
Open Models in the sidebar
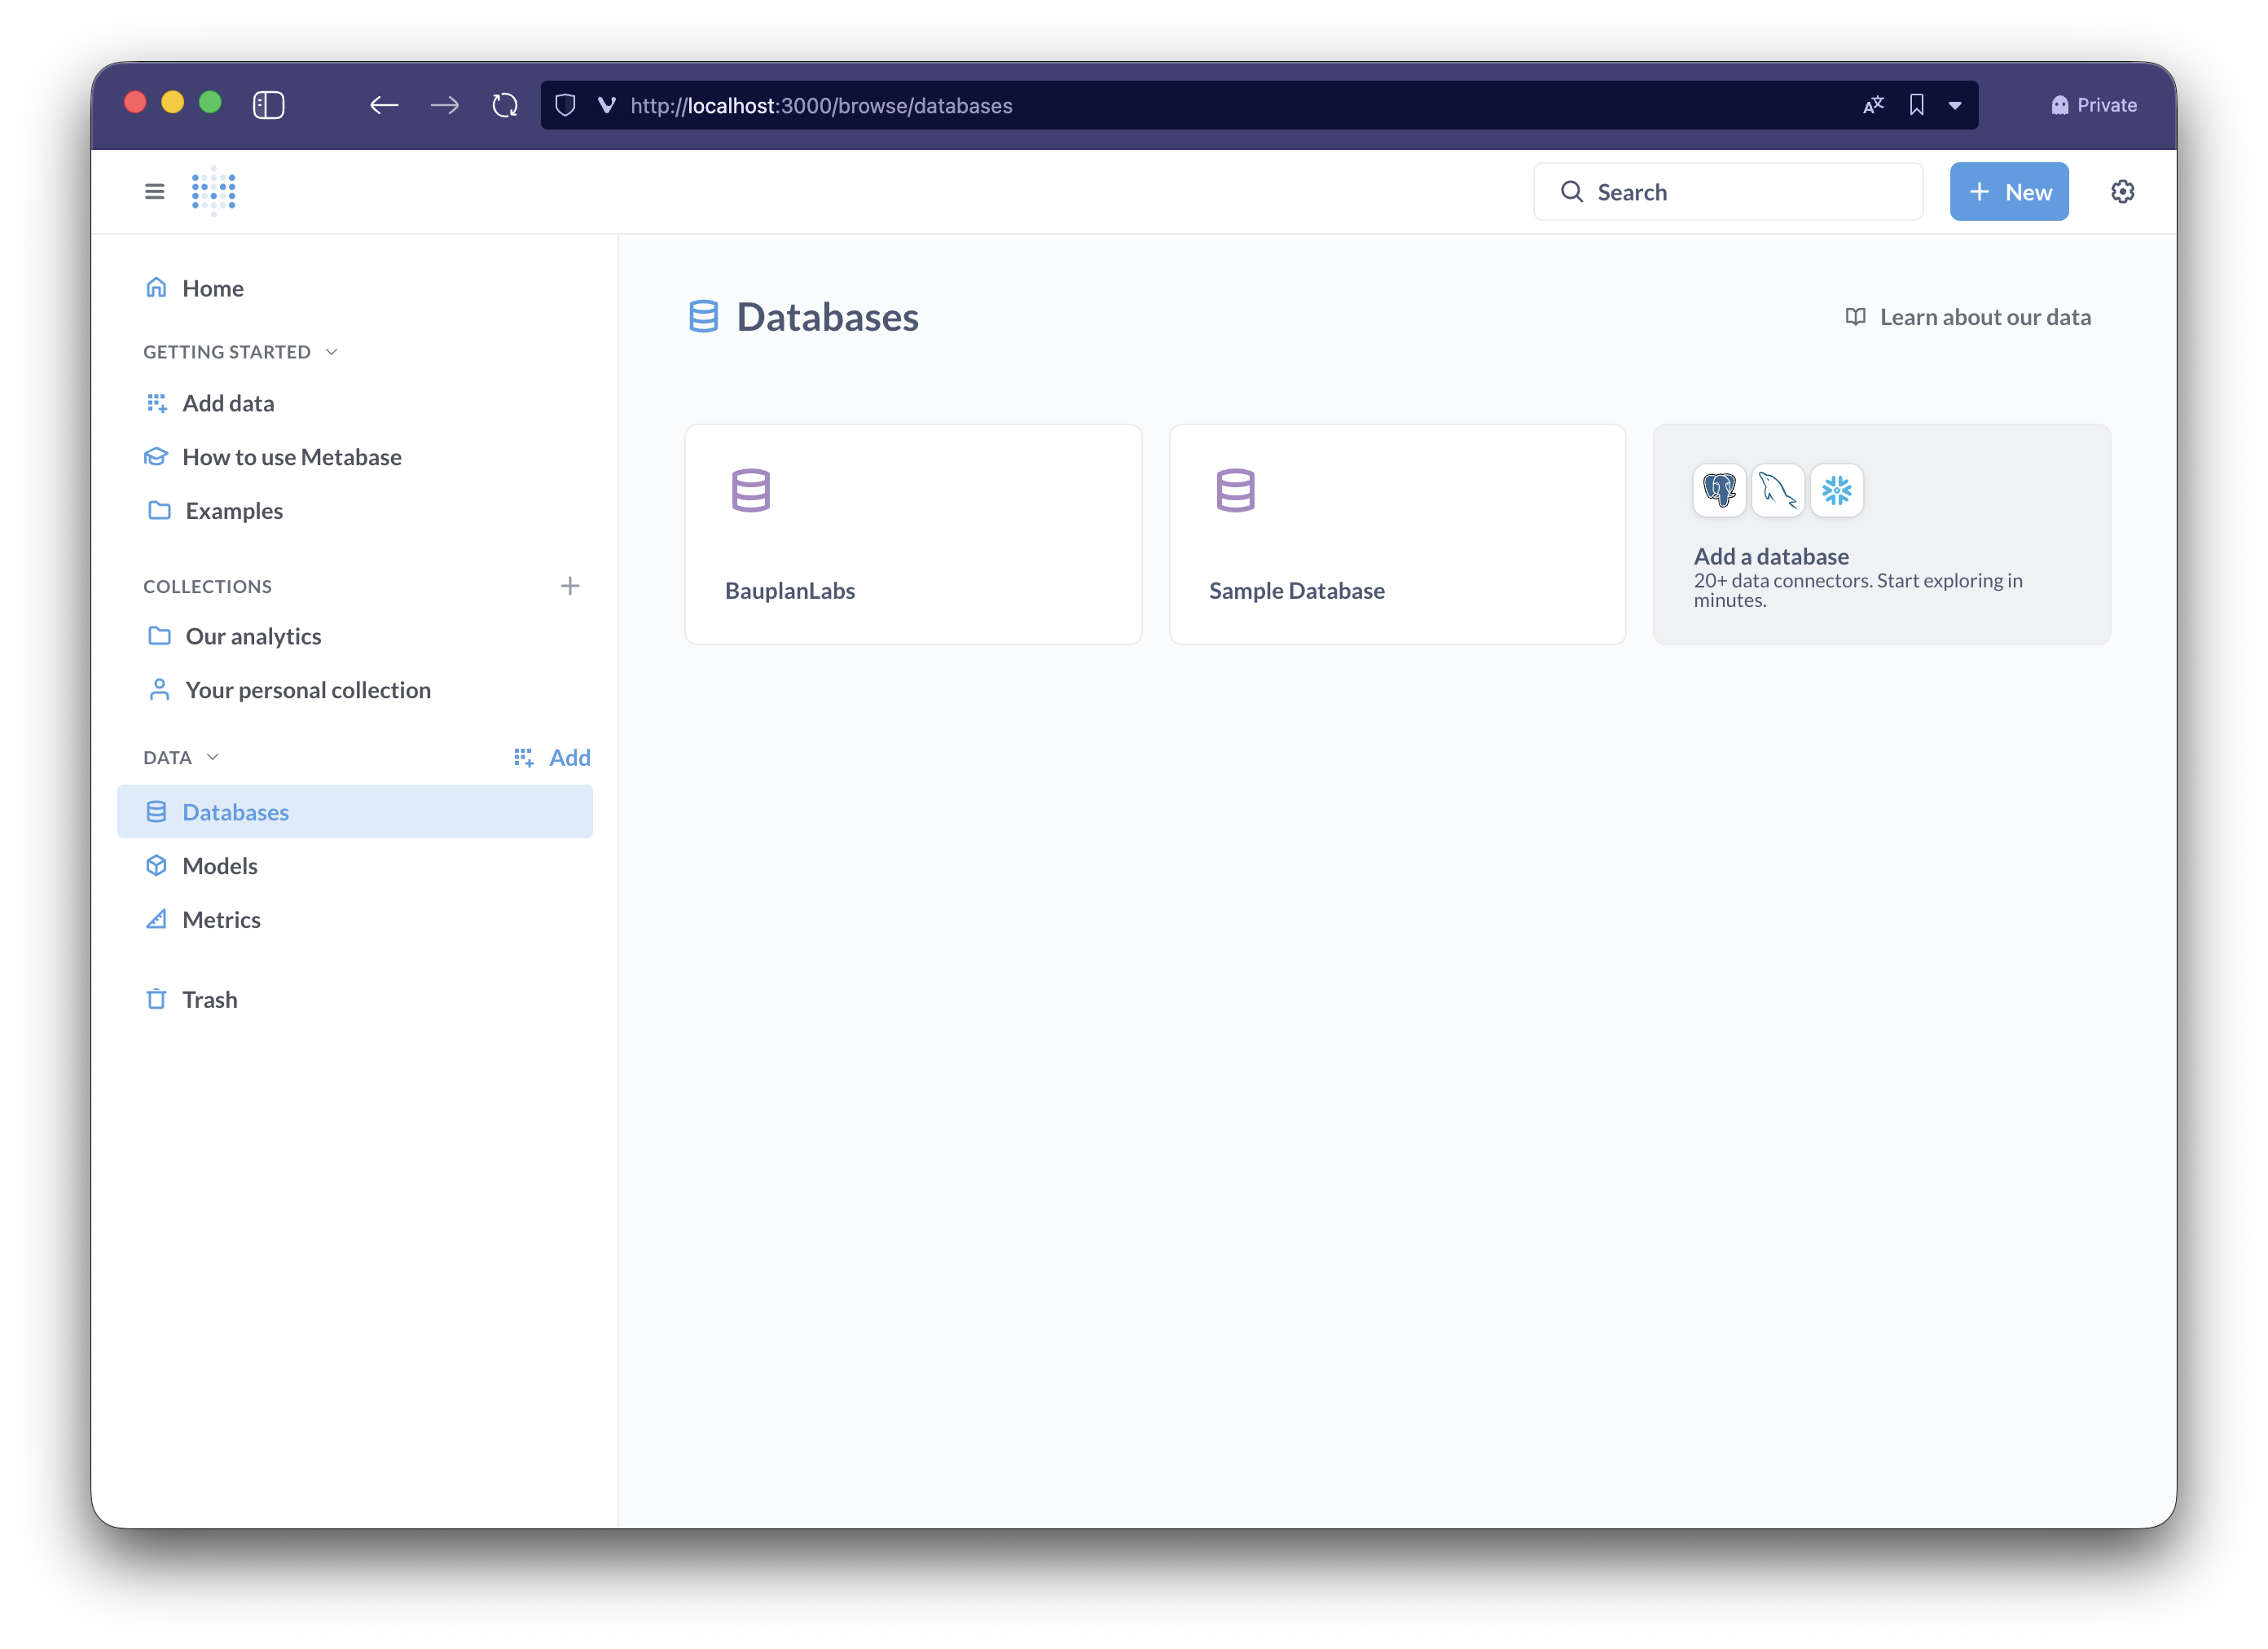220,866
